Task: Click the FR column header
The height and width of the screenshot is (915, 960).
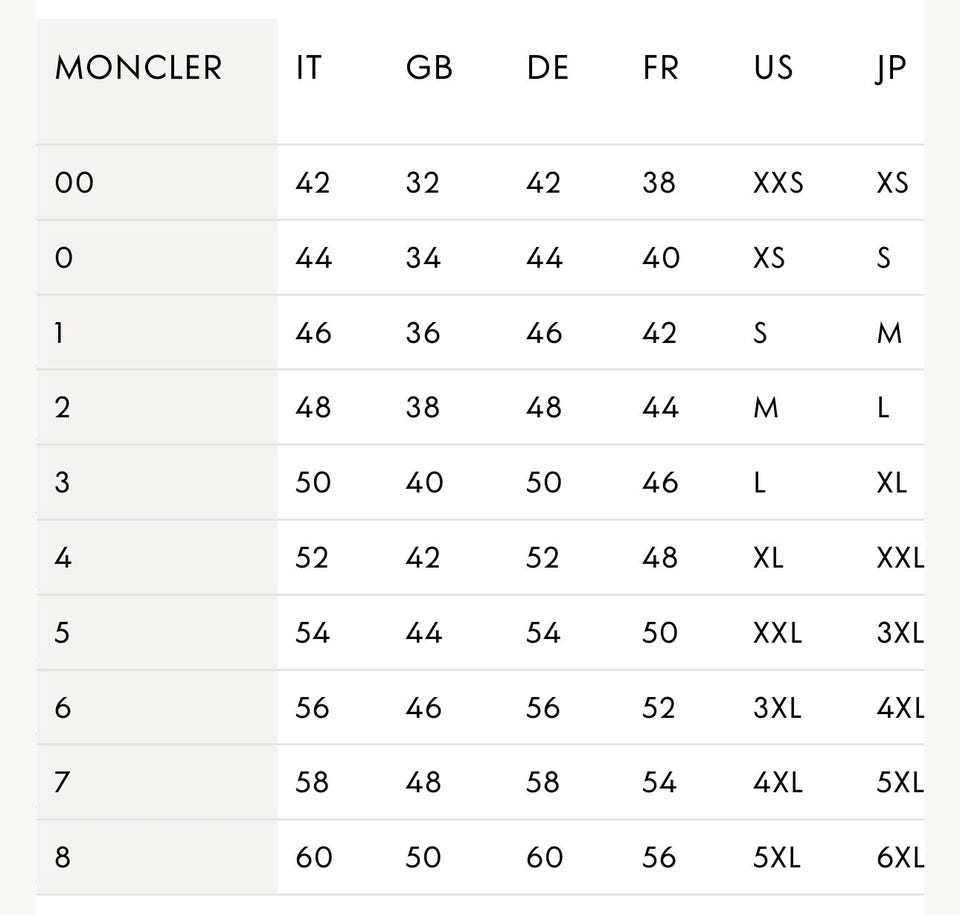Action: coord(662,68)
